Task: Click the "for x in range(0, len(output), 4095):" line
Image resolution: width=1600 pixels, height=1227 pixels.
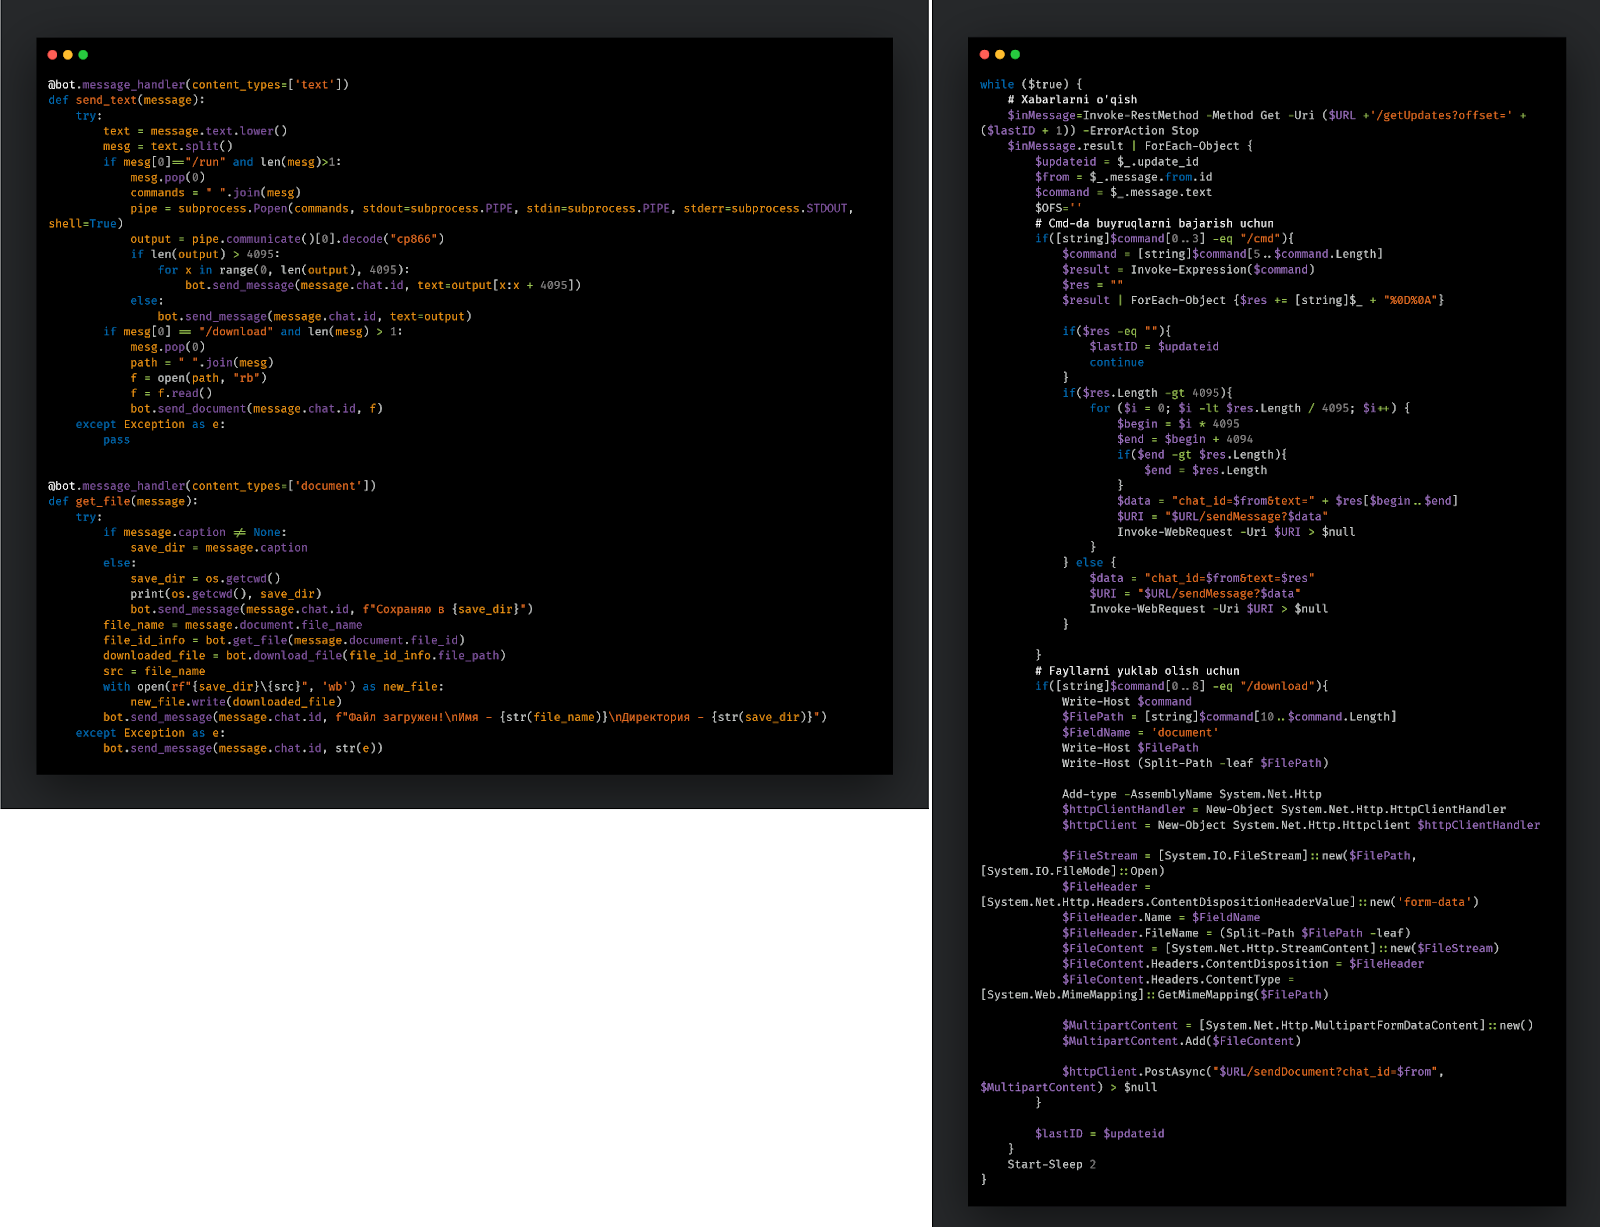Action: pos(283,270)
